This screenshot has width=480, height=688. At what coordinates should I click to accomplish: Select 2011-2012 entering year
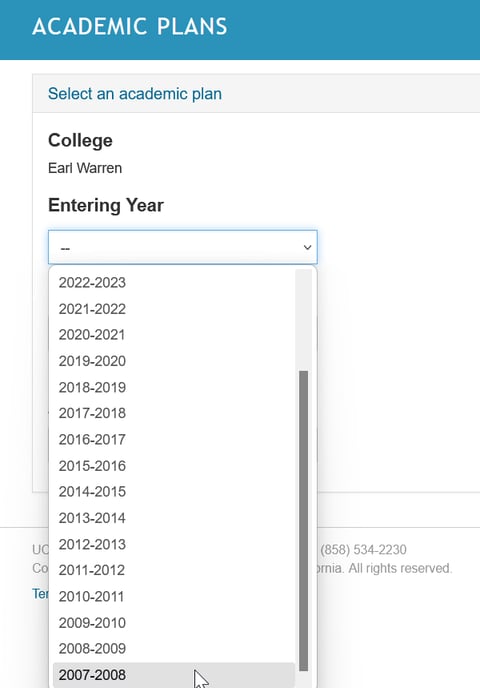173,570
